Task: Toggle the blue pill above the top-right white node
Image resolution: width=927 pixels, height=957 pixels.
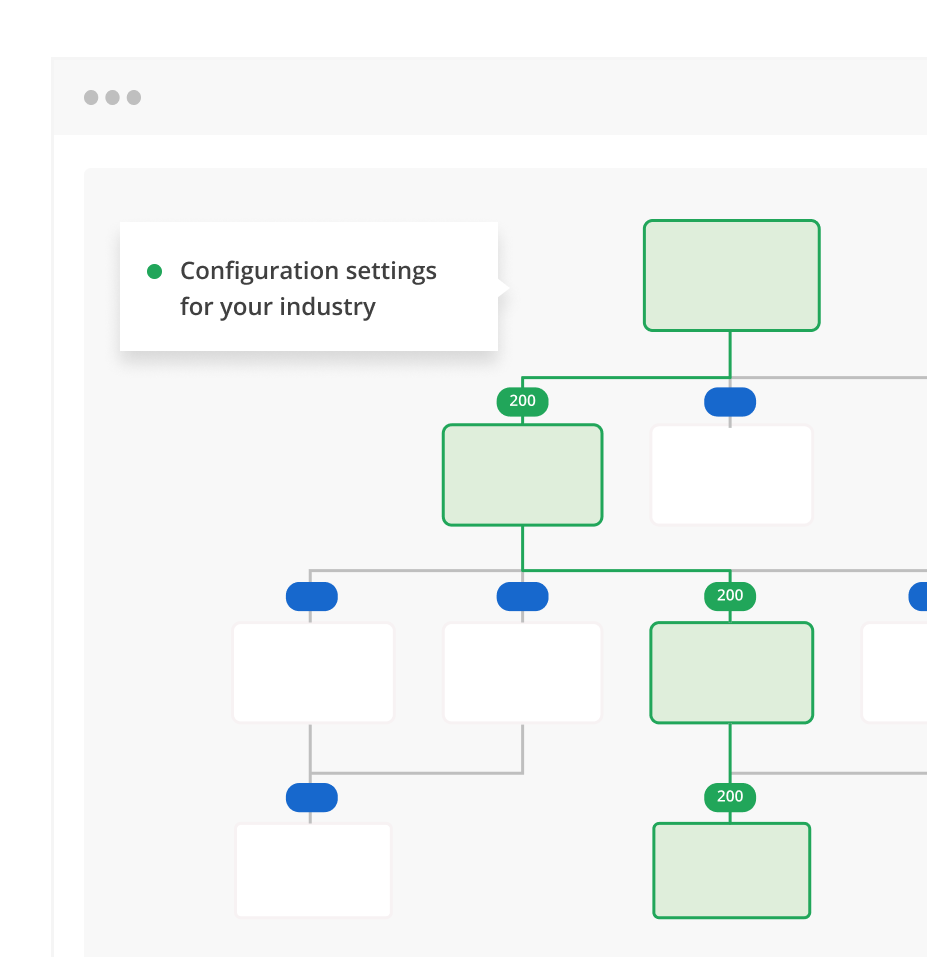Action: pos(731,401)
